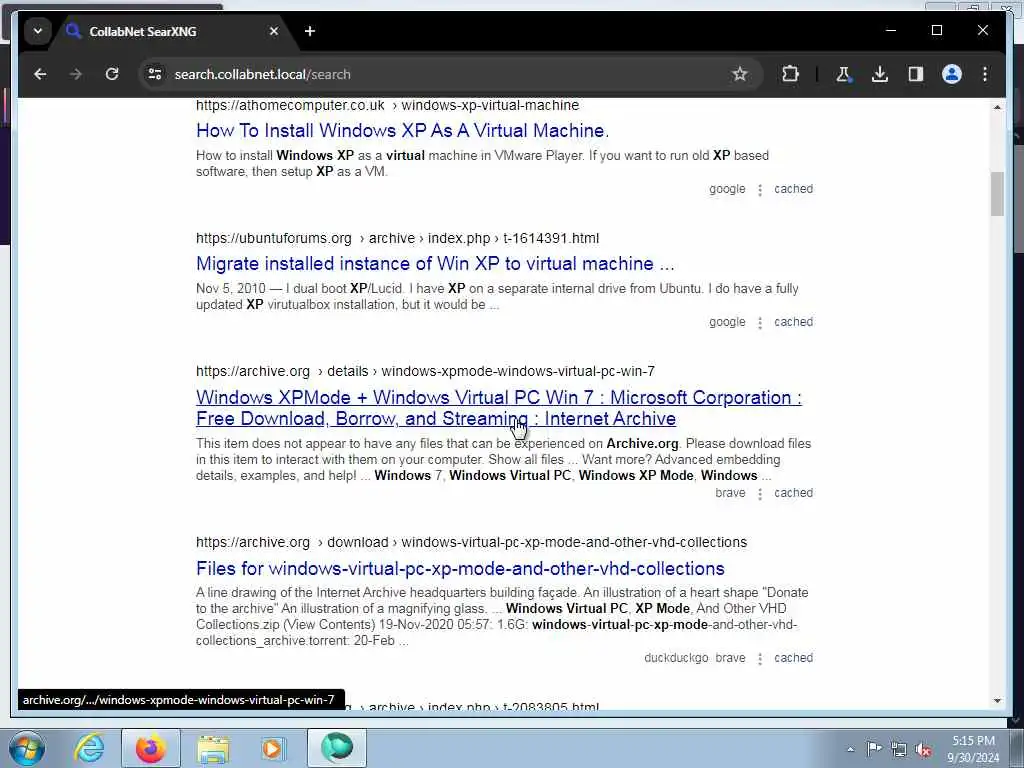This screenshot has height=768, width=1024.
Task: Click the ubuntuforums.org t-1614391.html URL
Action: pyautogui.click(x=397, y=238)
